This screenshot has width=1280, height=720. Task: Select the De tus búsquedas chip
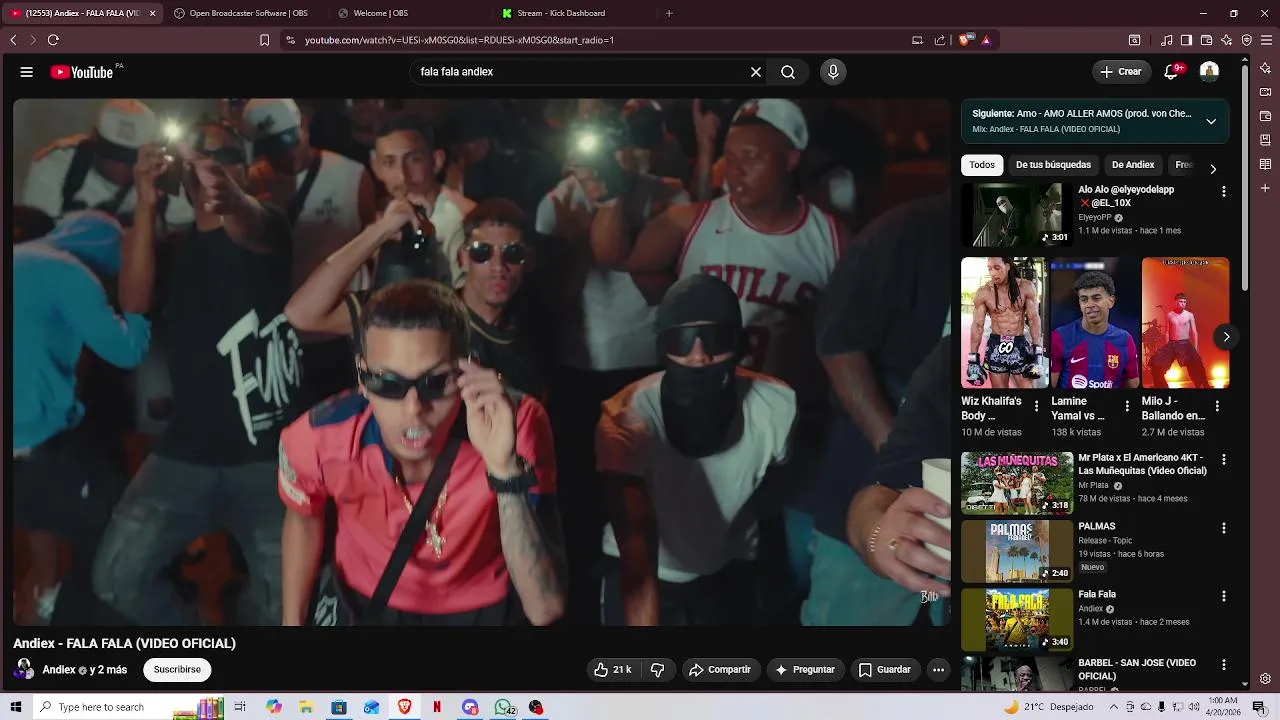point(1053,165)
